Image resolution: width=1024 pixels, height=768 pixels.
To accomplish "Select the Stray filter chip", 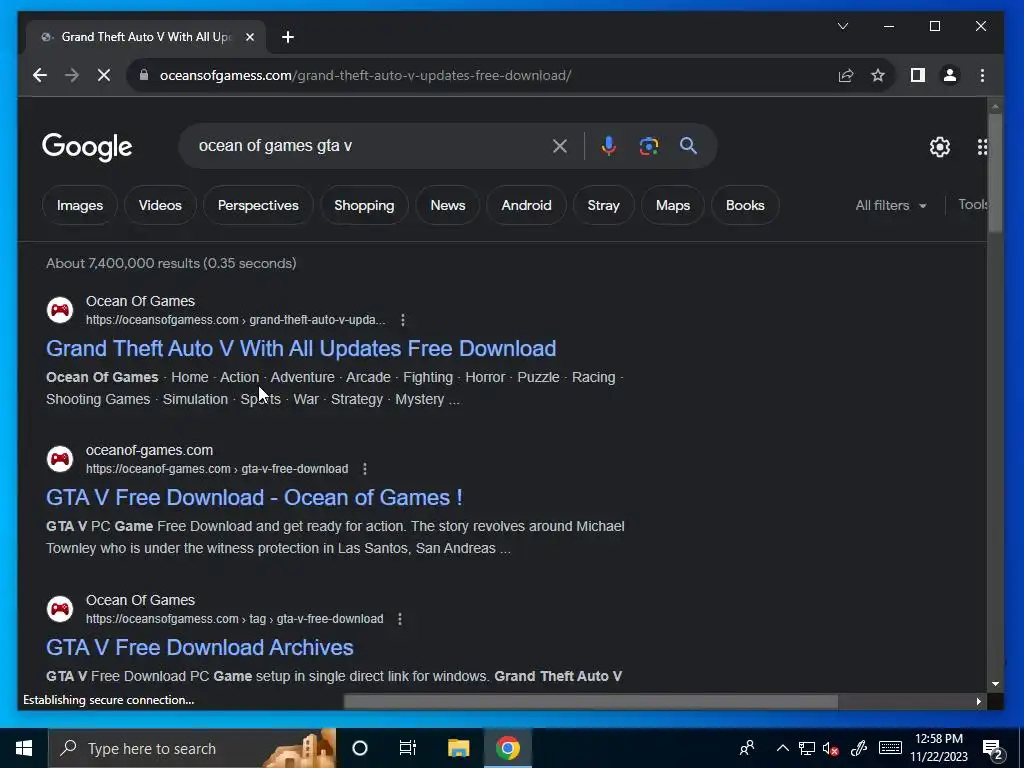I will tap(603, 205).
